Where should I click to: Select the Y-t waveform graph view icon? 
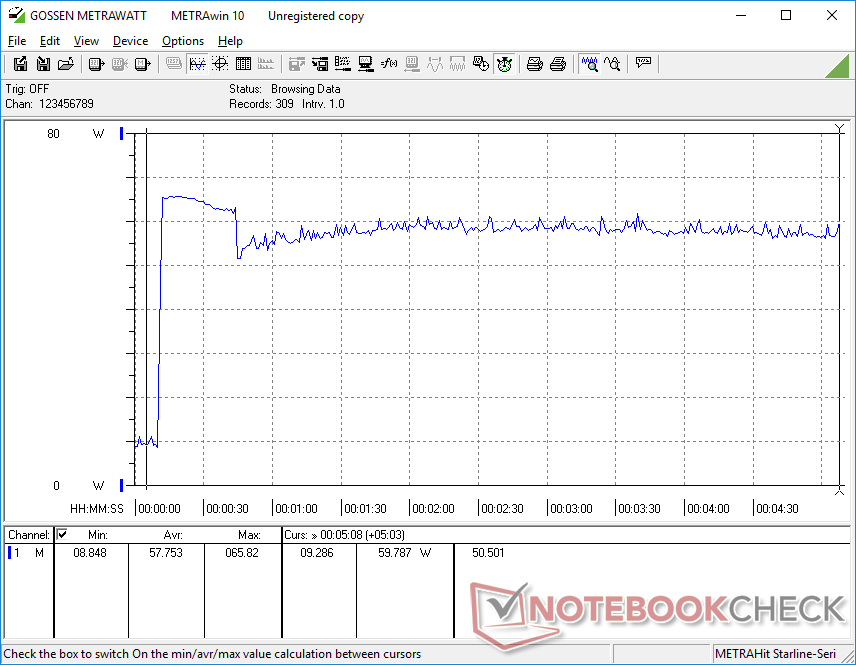pyautogui.click(x=197, y=64)
